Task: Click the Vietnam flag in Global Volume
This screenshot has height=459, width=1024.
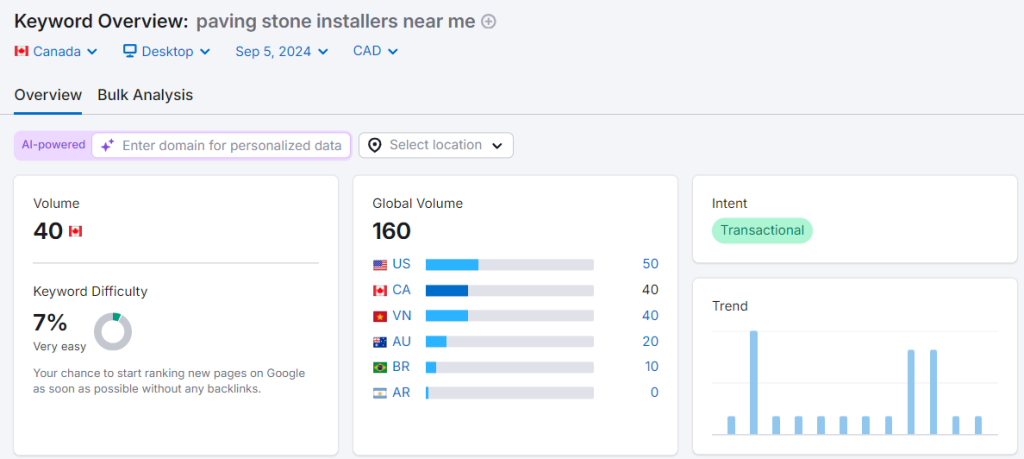Action: [x=380, y=316]
